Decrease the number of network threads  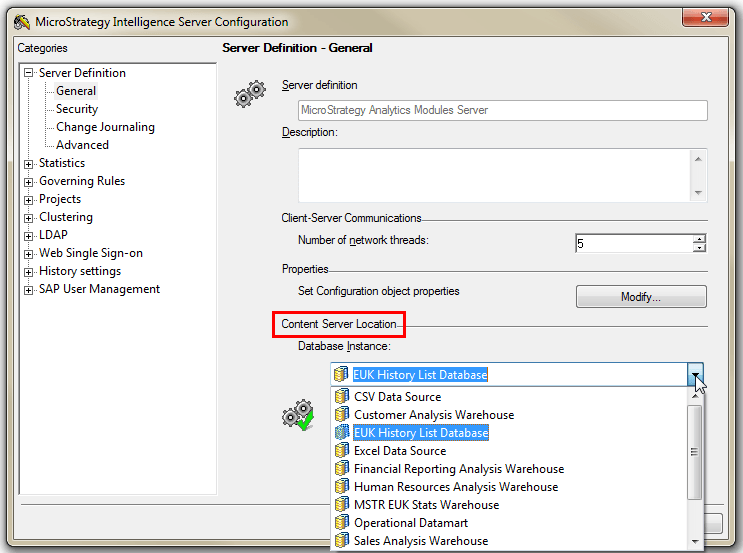click(699, 248)
